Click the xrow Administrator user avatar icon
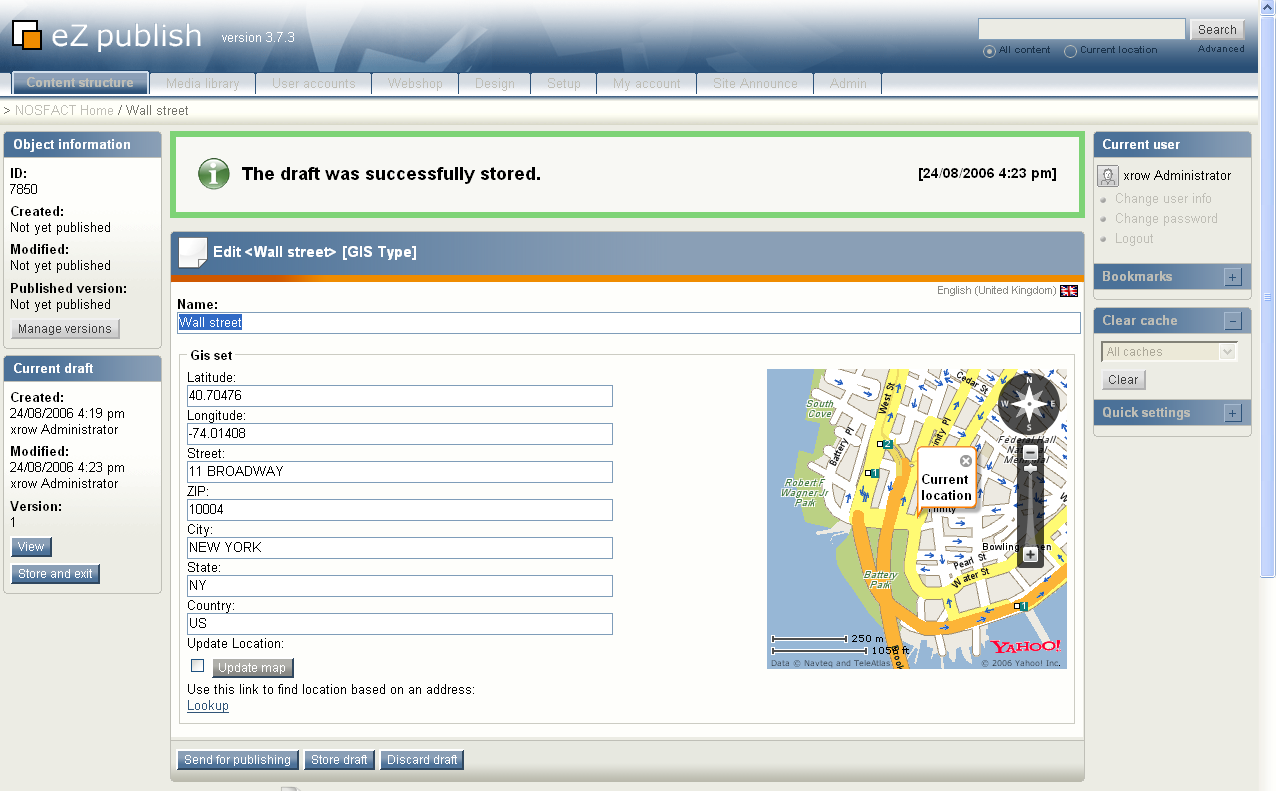The height and width of the screenshot is (791, 1276). [x=1108, y=176]
